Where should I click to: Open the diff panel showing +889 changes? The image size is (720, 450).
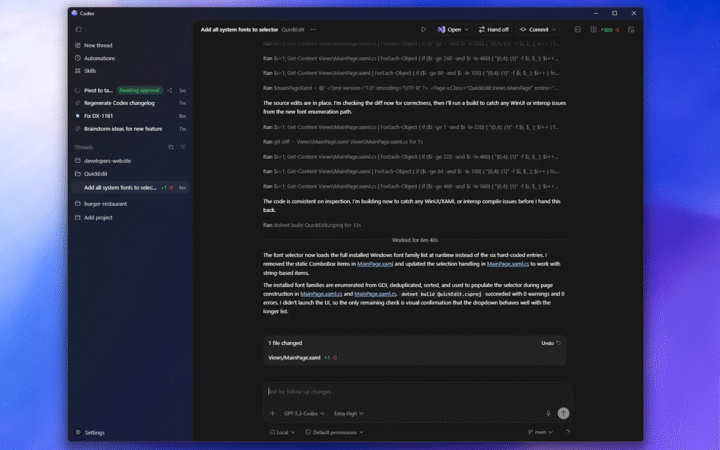(606, 29)
